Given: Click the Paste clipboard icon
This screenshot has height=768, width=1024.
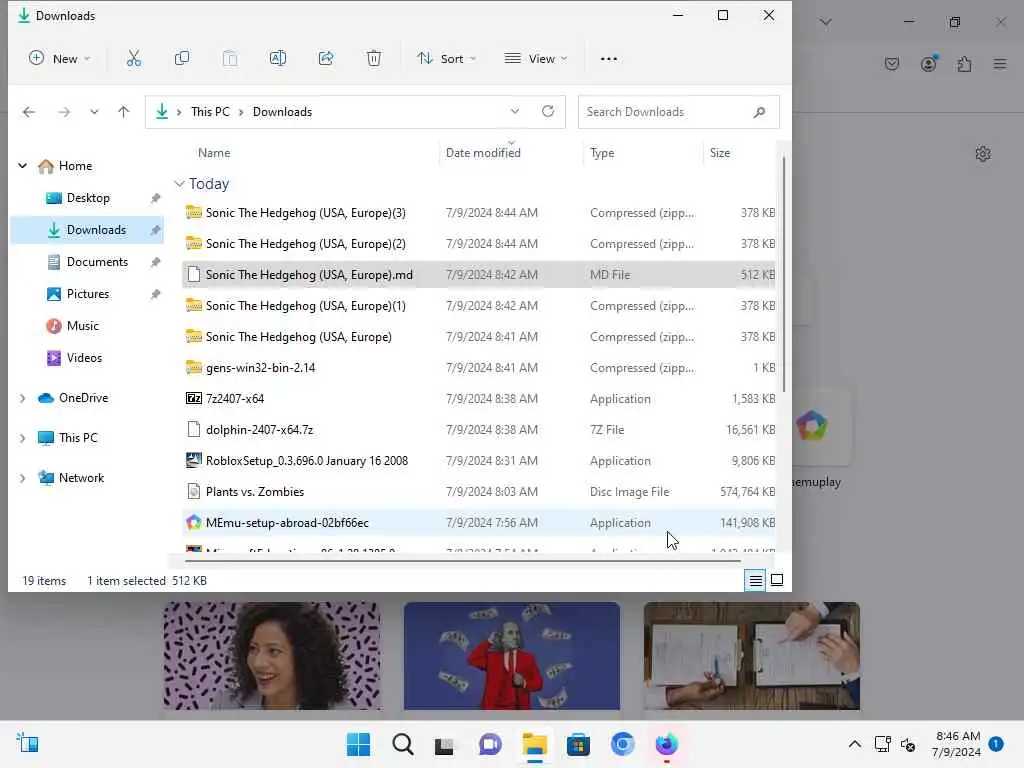Looking at the screenshot, I should pos(230,59).
